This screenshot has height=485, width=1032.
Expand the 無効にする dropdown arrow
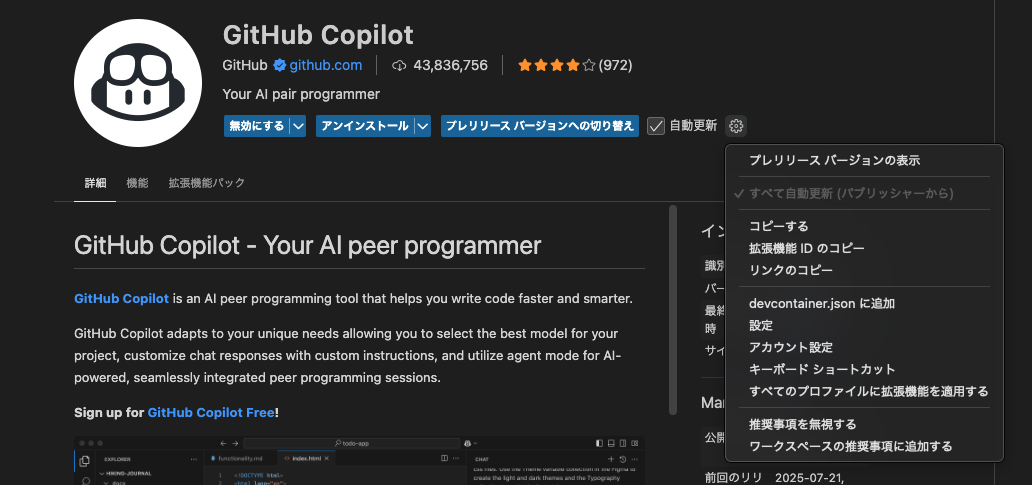coord(298,126)
